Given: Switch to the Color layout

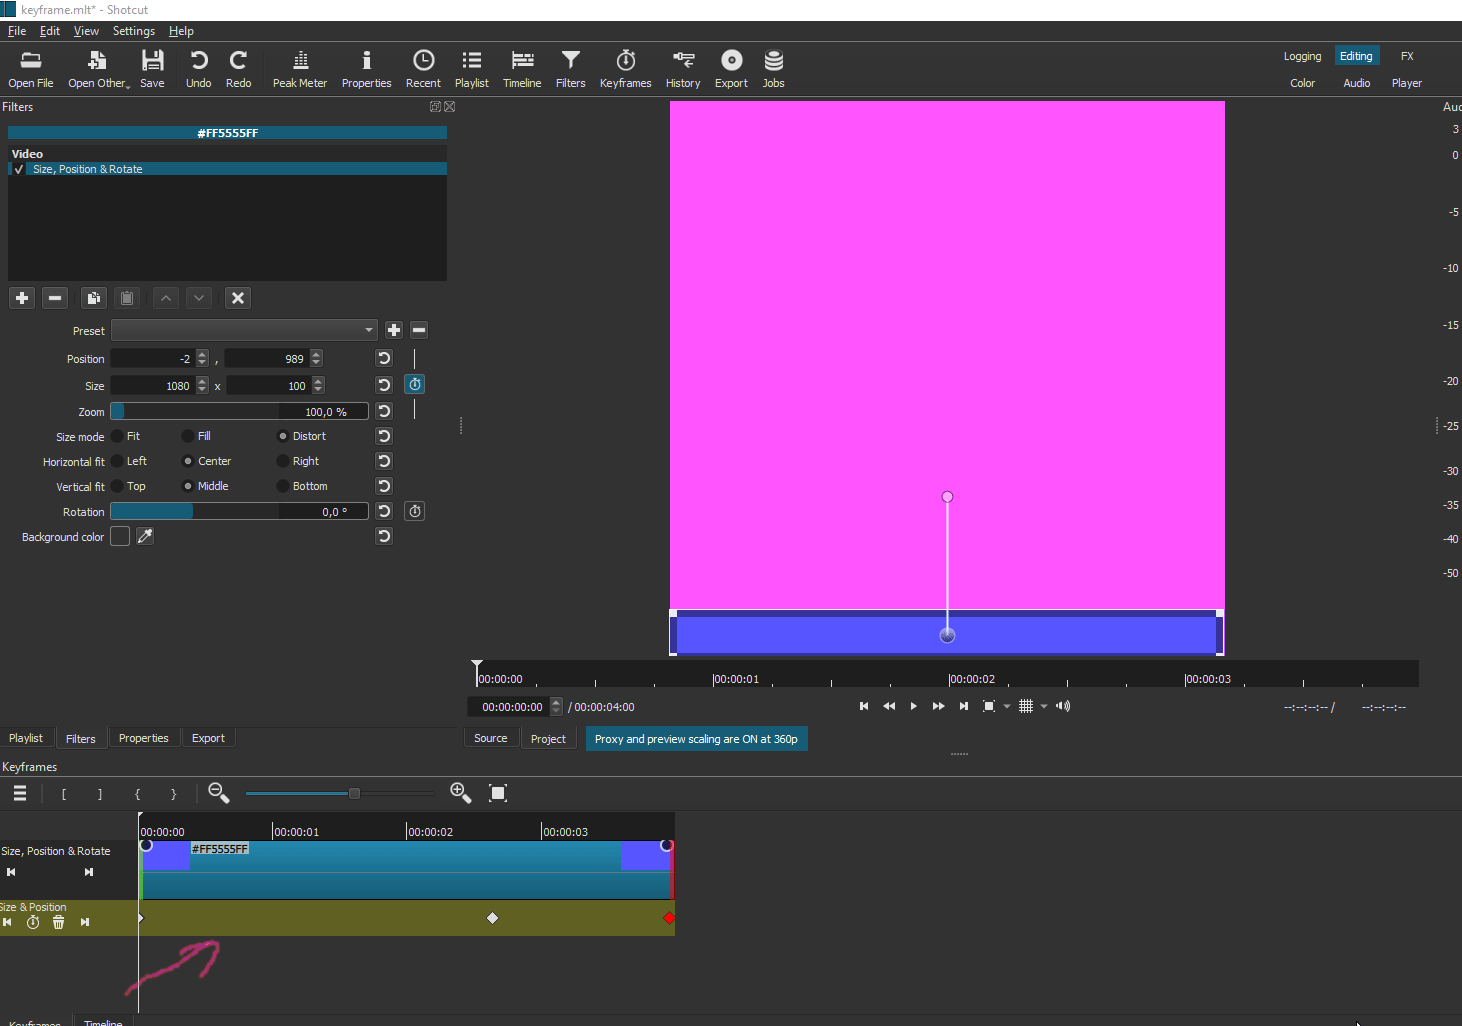Looking at the screenshot, I should (x=1302, y=83).
